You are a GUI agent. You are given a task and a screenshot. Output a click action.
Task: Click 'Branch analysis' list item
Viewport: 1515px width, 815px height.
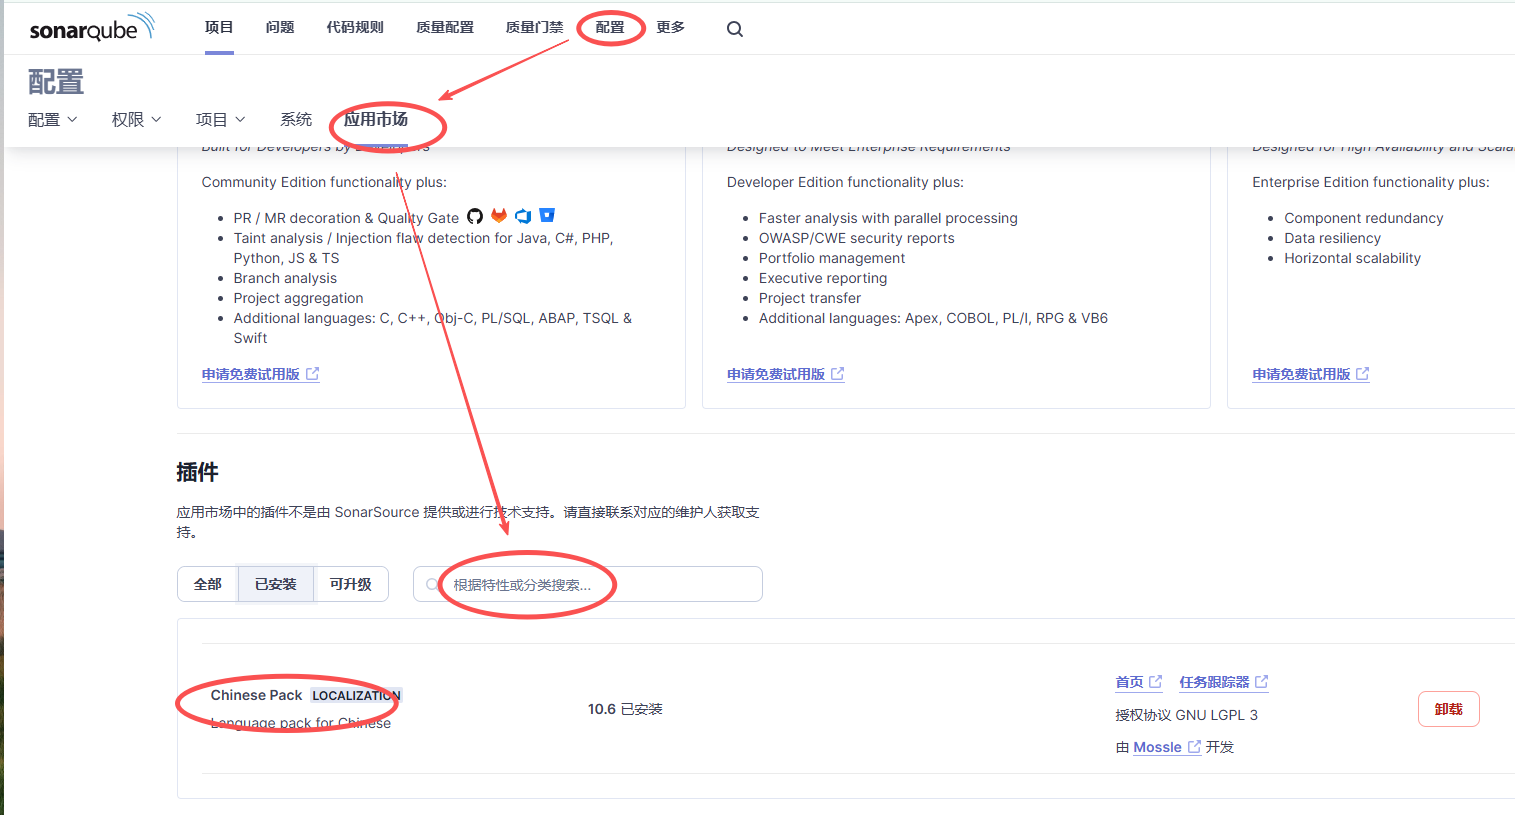click(285, 278)
